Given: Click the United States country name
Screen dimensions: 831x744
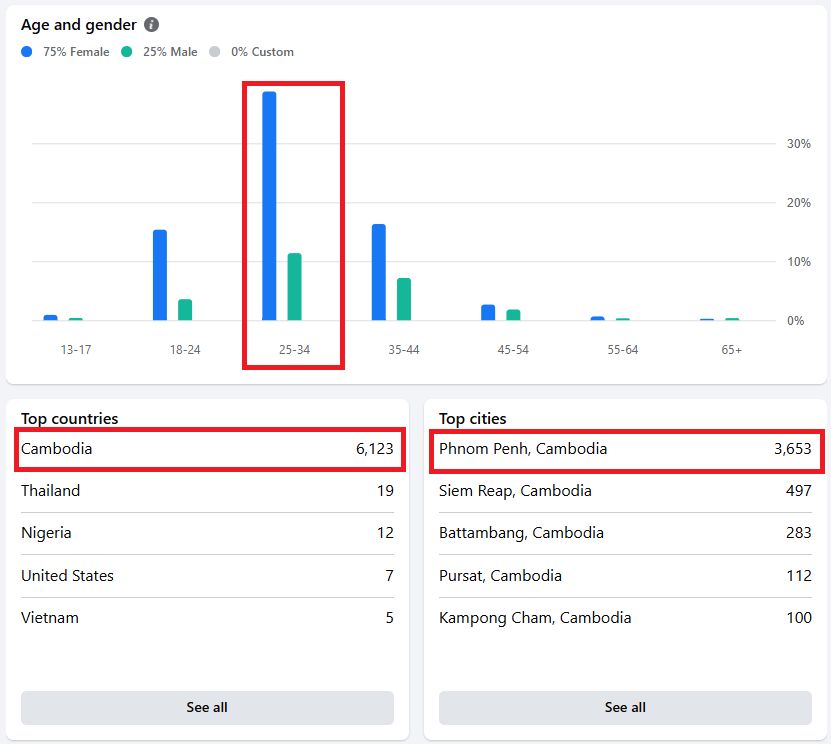Looking at the screenshot, I should click(67, 575).
